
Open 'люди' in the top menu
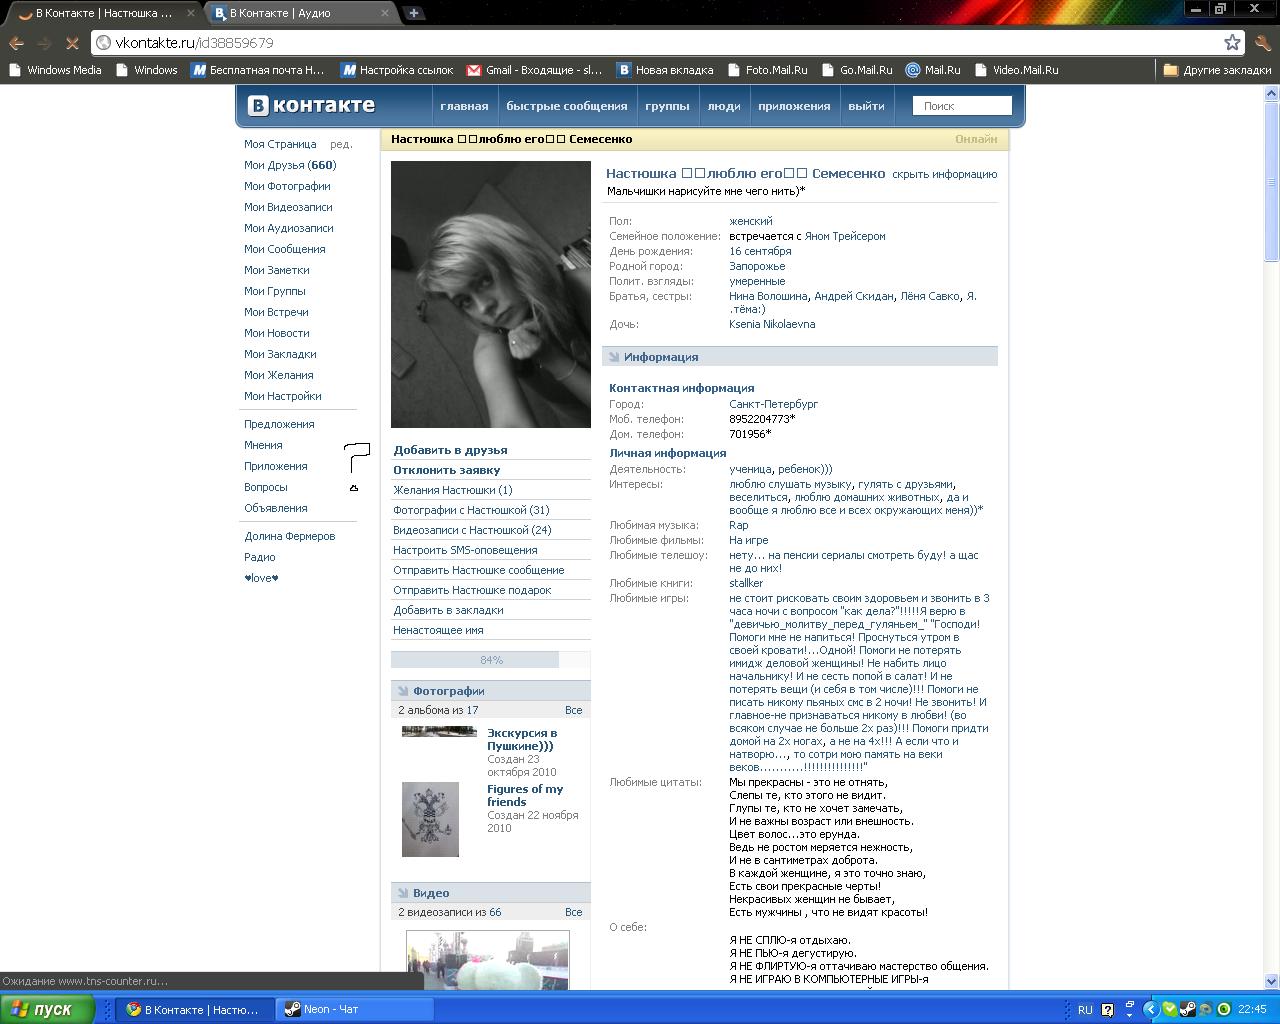[724, 106]
